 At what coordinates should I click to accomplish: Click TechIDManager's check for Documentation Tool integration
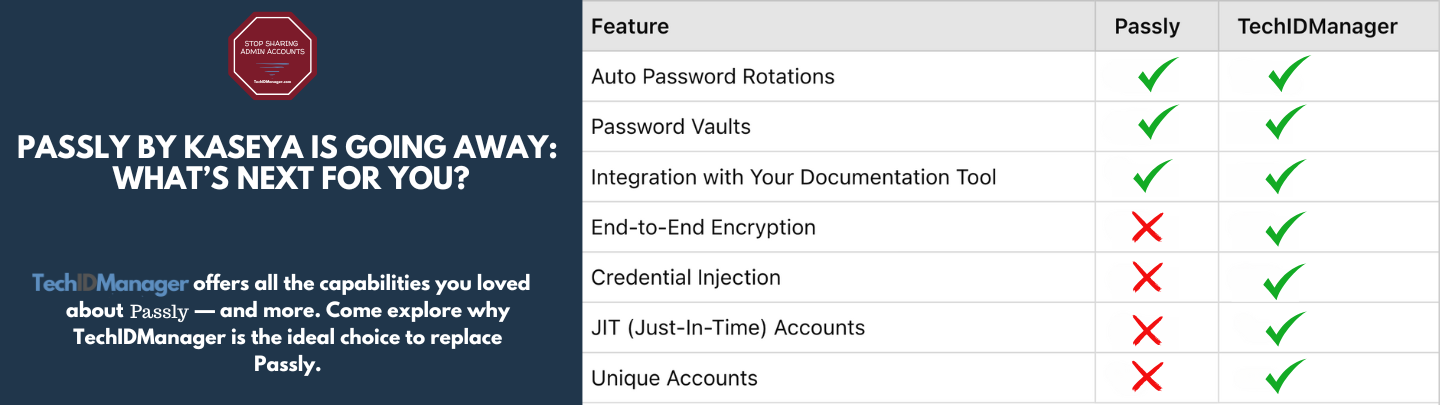pyautogui.click(x=1284, y=177)
